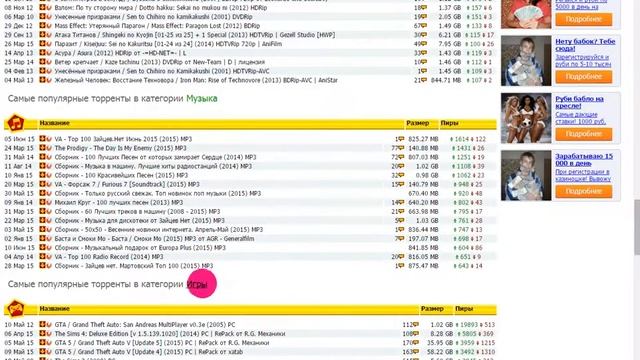This screenshot has width=640, height=360.
Task: Open comments icon for The Prodigy row
Action: pyautogui.click(x=401, y=148)
